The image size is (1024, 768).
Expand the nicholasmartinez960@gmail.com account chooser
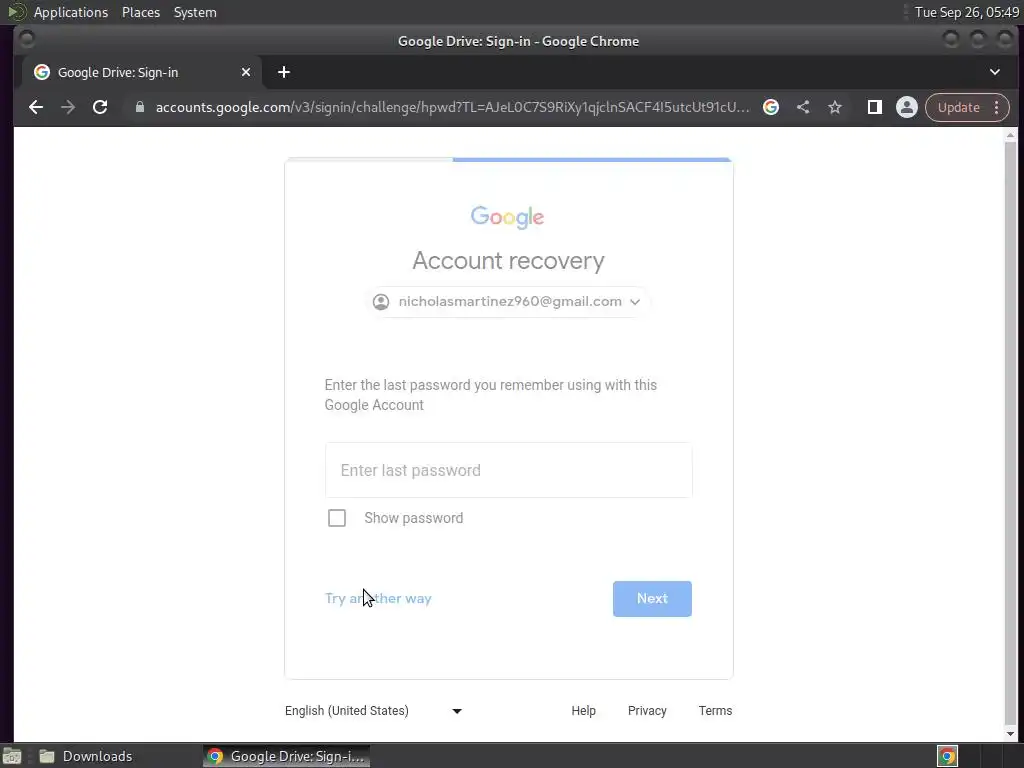(x=508, y=302)
